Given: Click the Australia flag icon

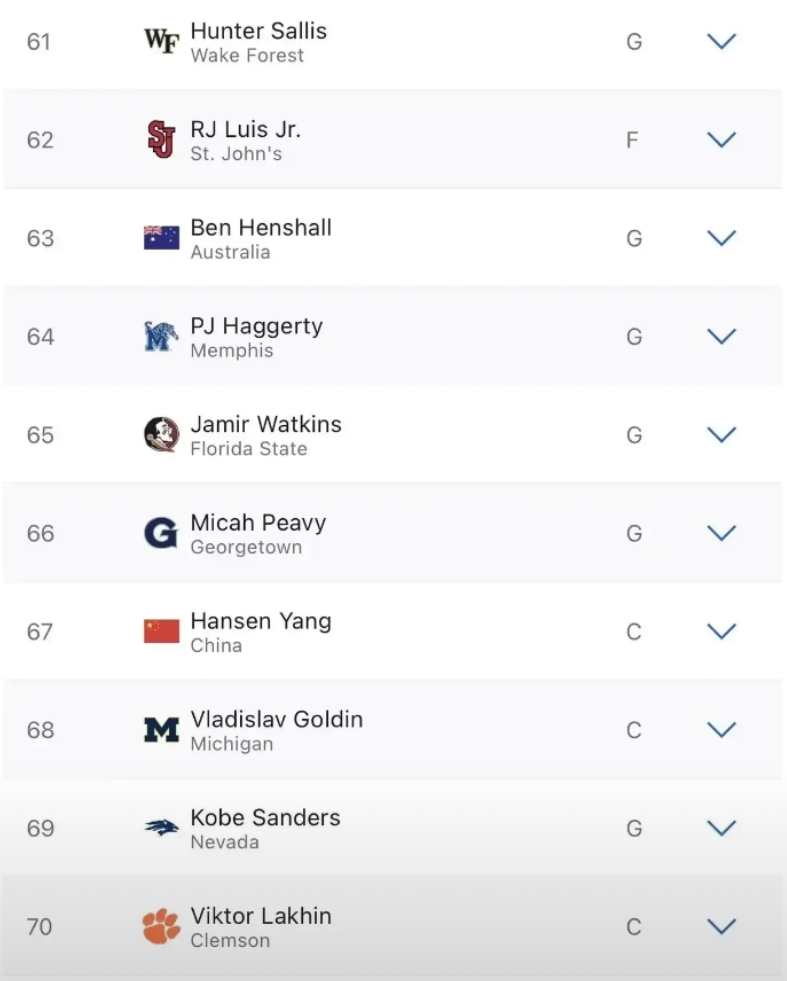Looking at the screenshot, I should [x=161, y=238].
